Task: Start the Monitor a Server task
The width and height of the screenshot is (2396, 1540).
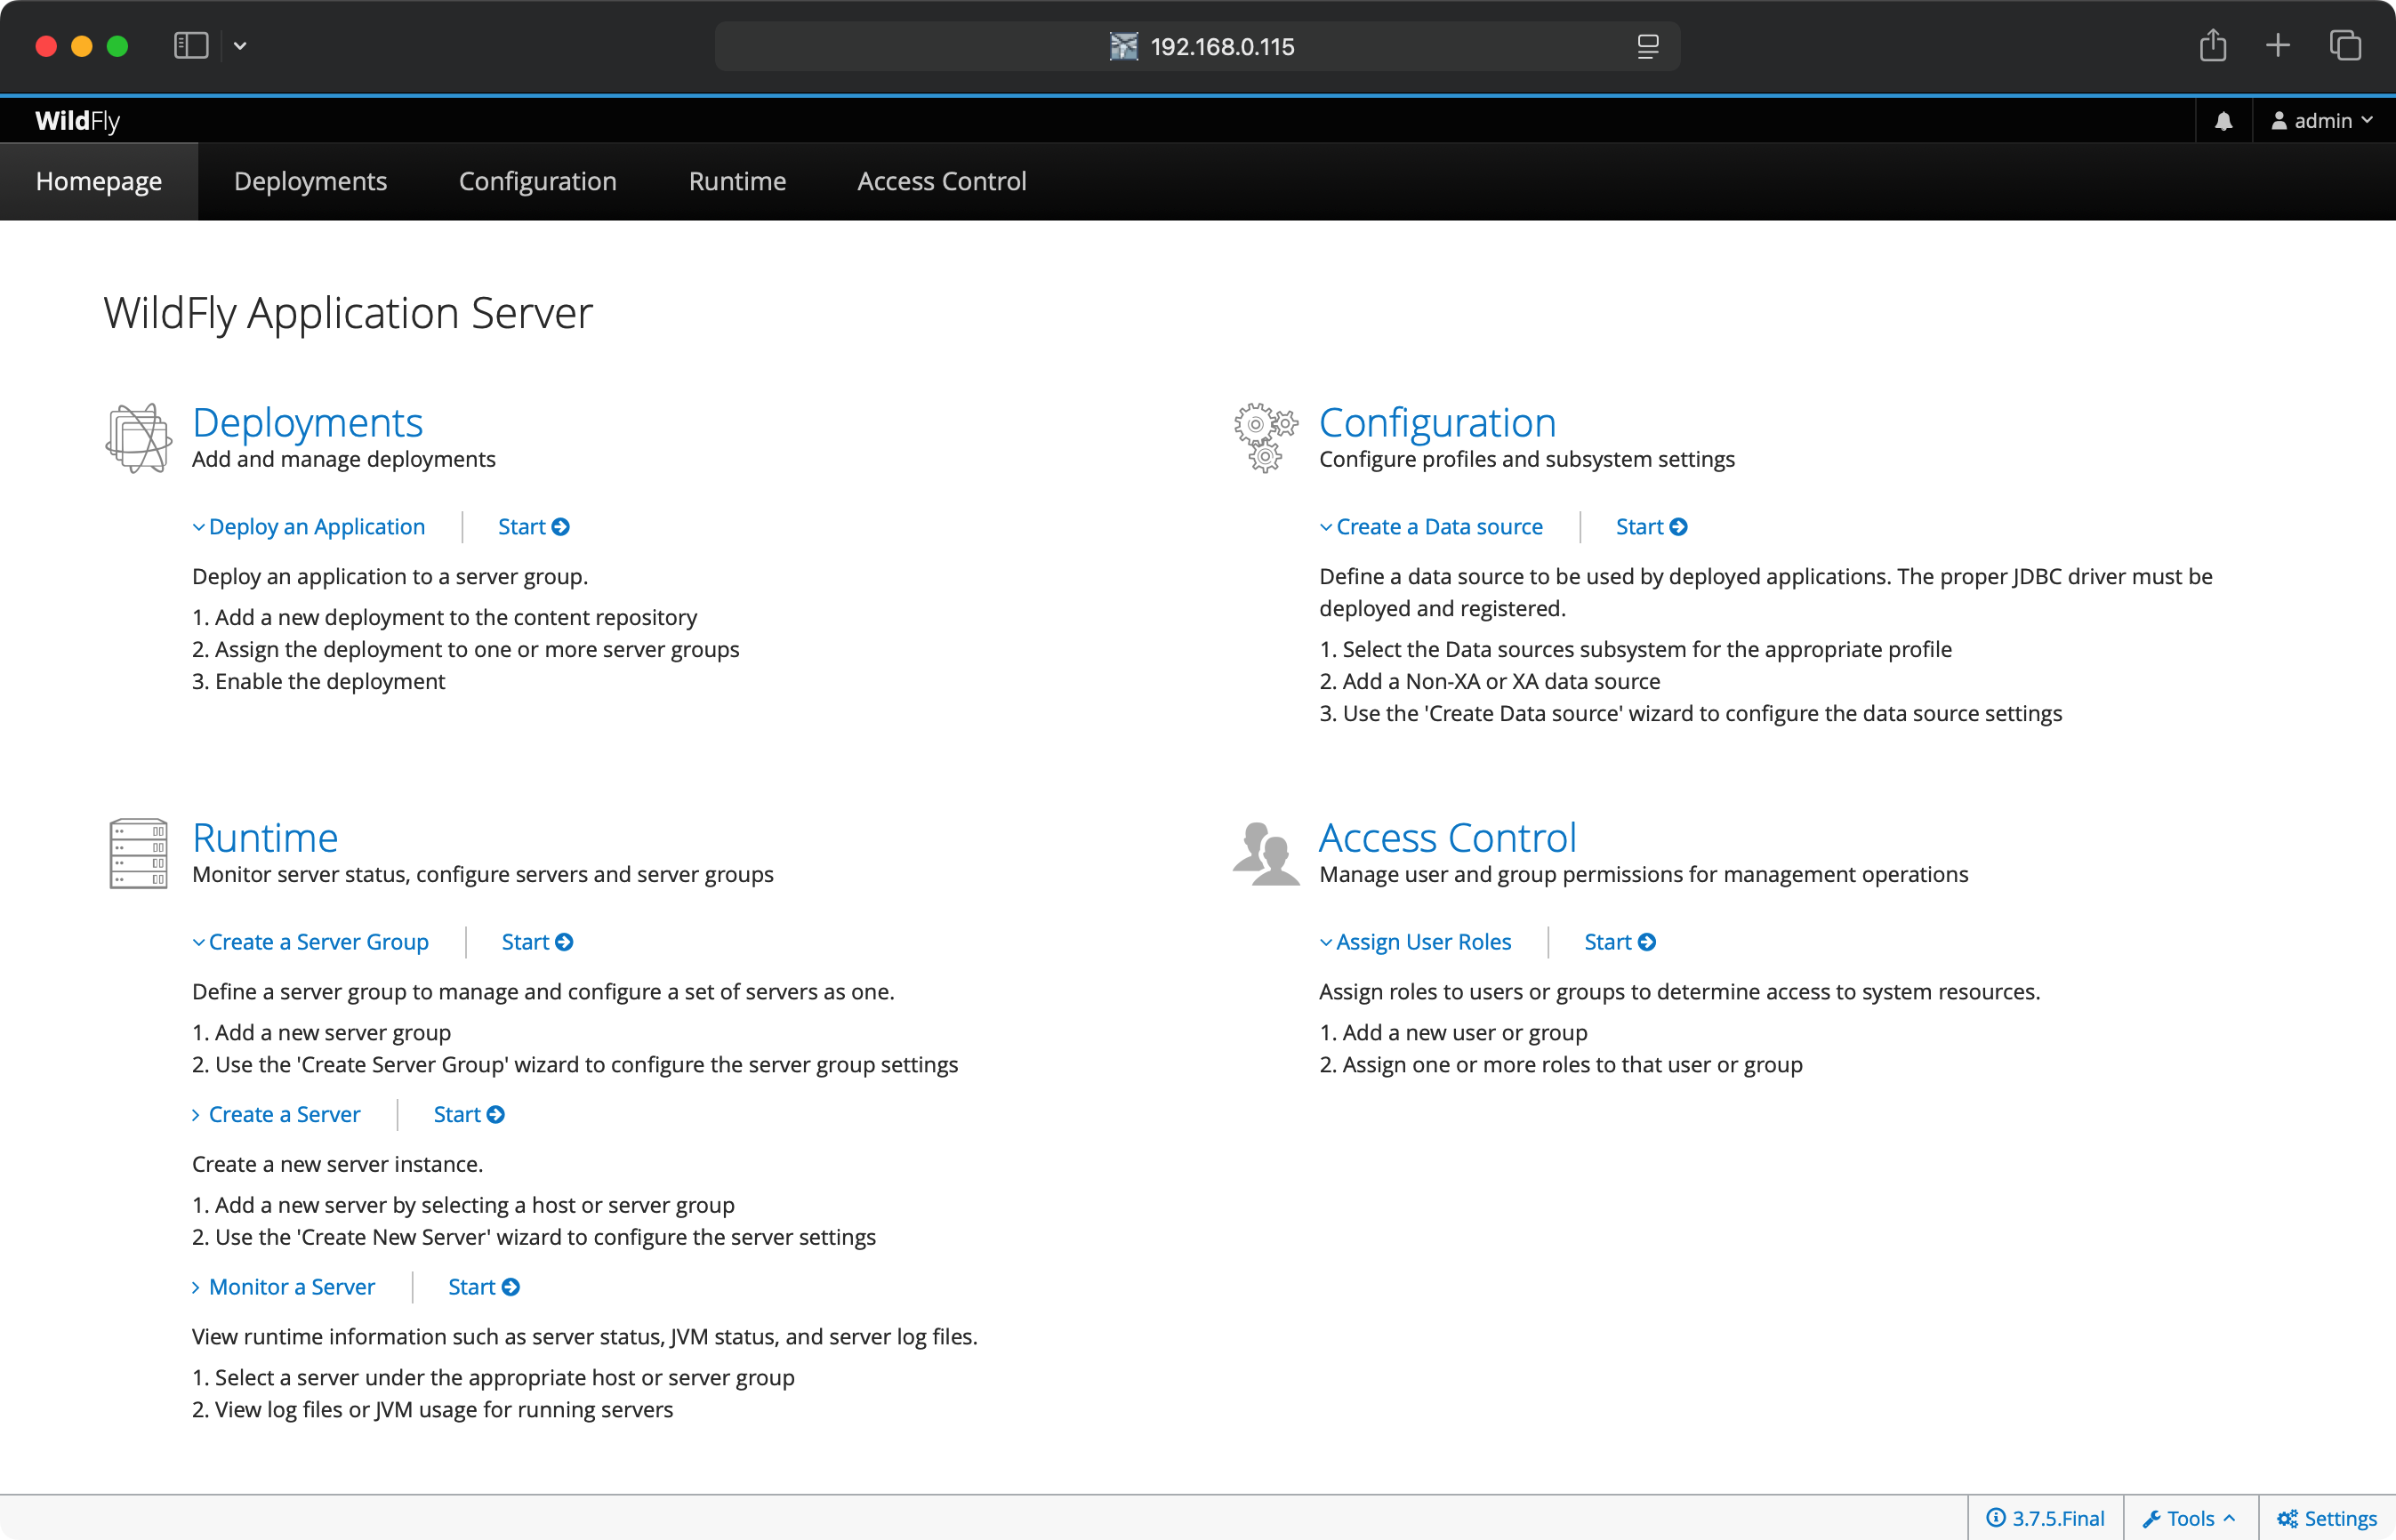Action: 484,1287
